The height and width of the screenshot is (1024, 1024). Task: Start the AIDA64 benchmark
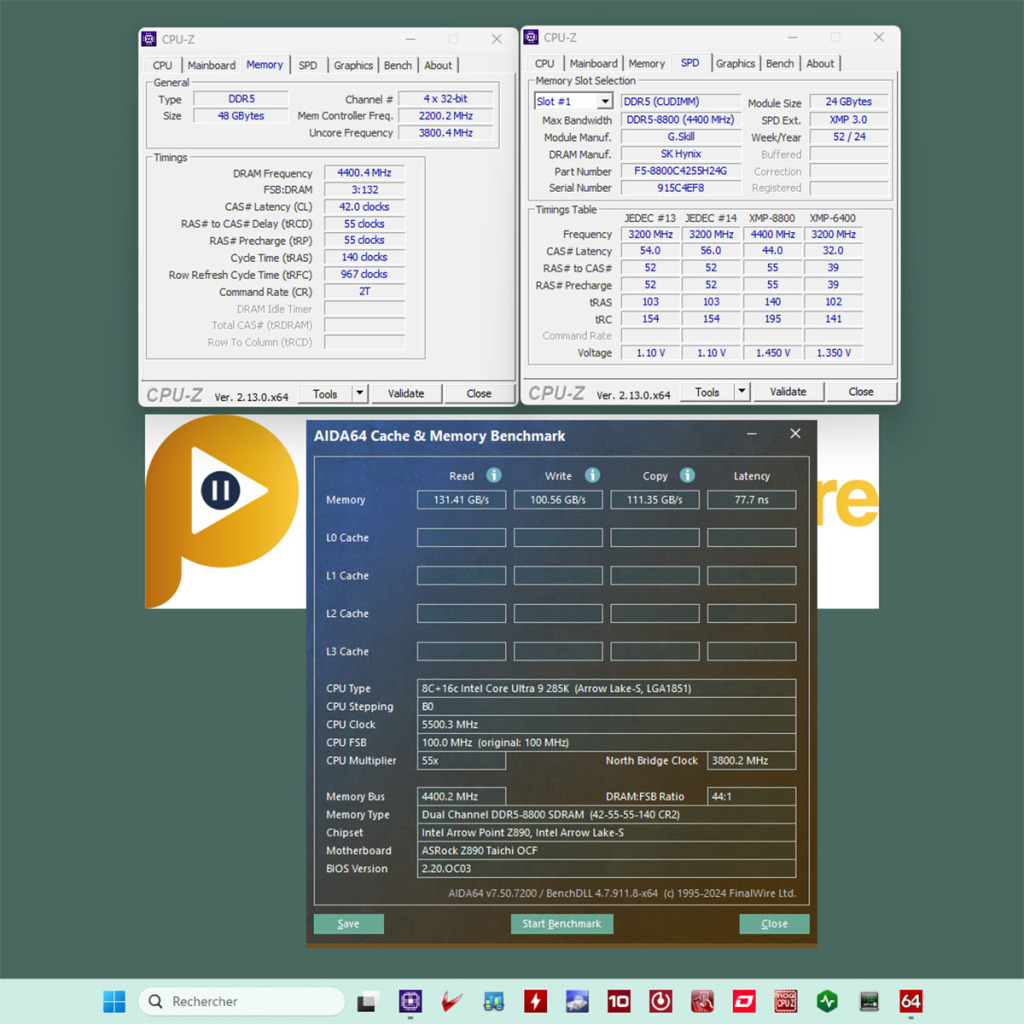562,923
